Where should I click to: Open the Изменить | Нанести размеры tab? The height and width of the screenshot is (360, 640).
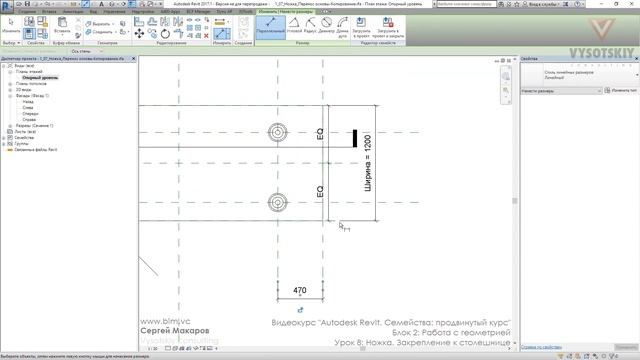point(286,12)
